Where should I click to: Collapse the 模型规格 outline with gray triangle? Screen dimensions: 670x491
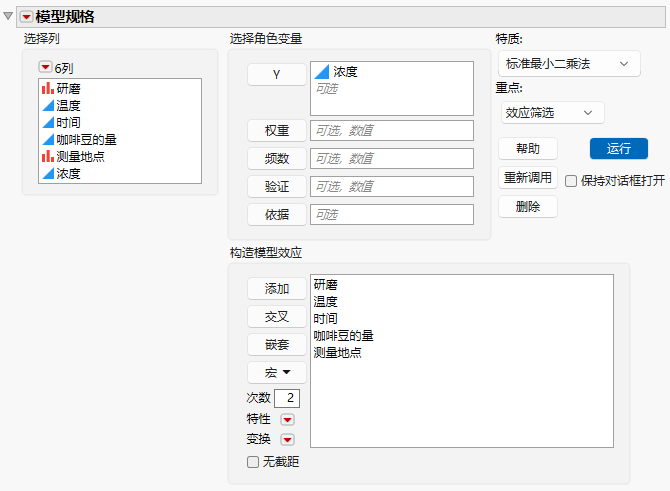click(x=8, y=16)
